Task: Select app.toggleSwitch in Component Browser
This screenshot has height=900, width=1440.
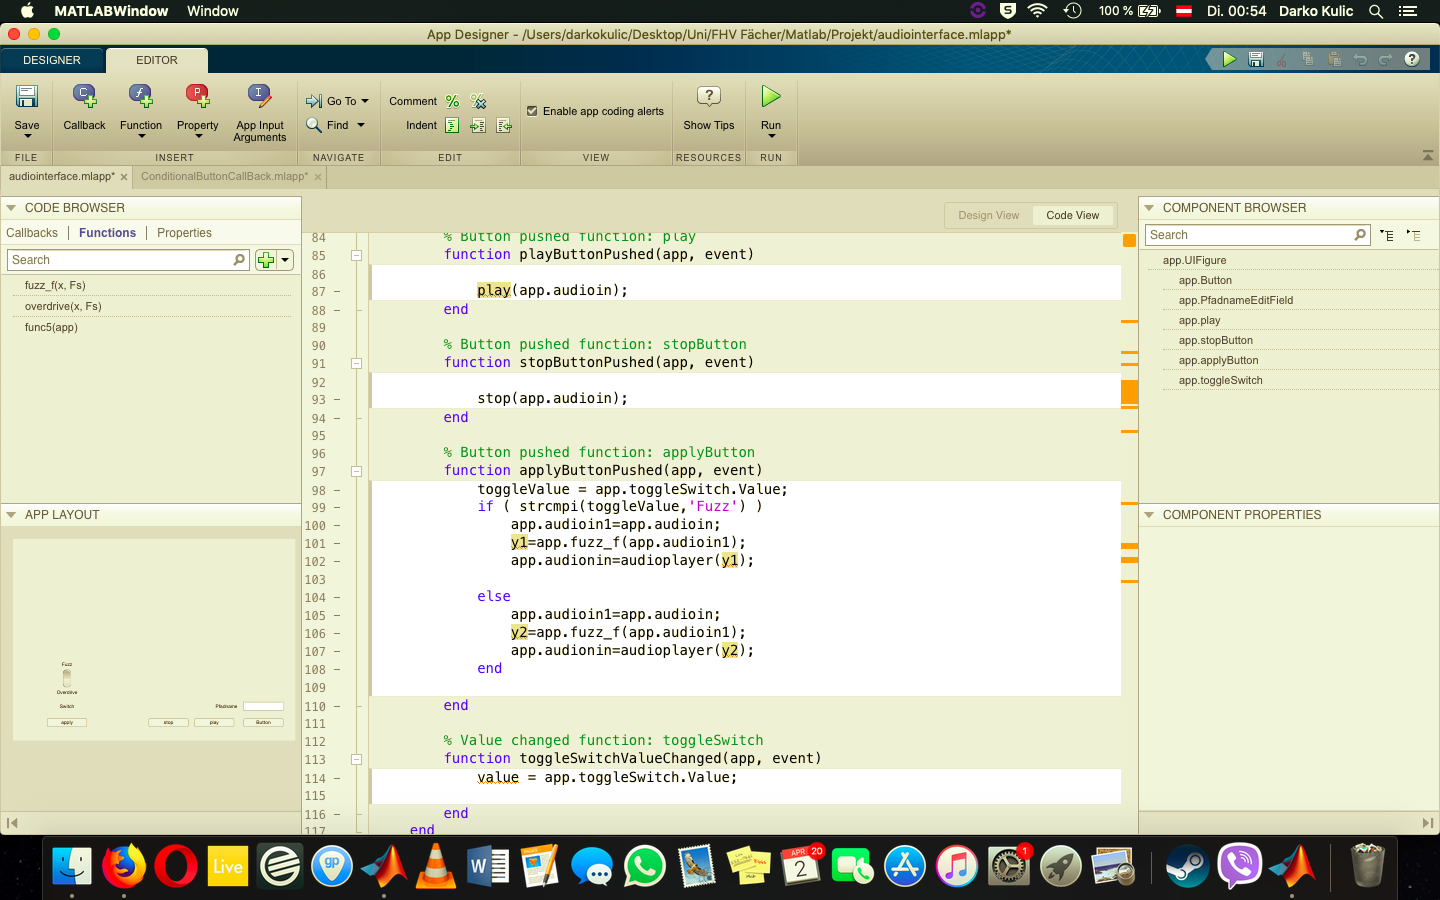Action: coord(1220,380)
